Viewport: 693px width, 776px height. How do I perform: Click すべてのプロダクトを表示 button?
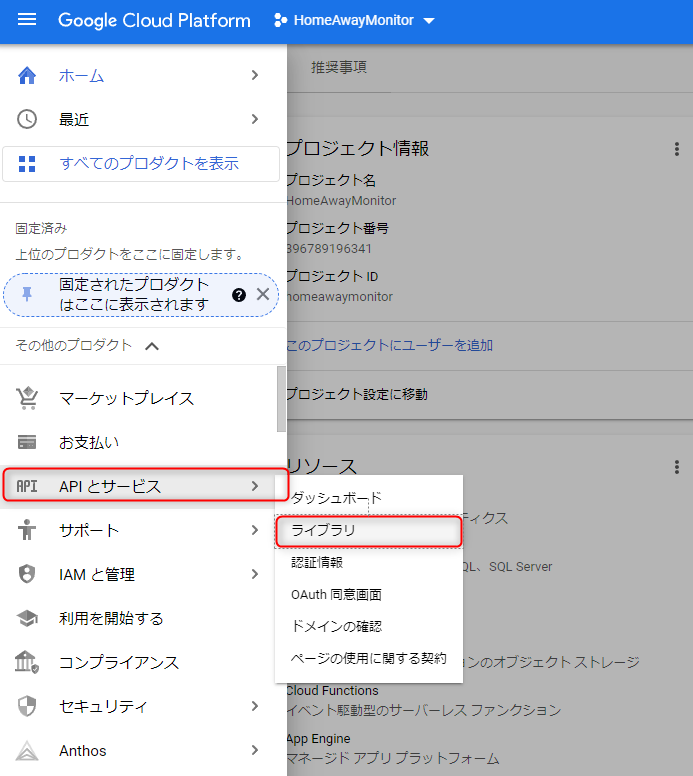coord(141,164)
